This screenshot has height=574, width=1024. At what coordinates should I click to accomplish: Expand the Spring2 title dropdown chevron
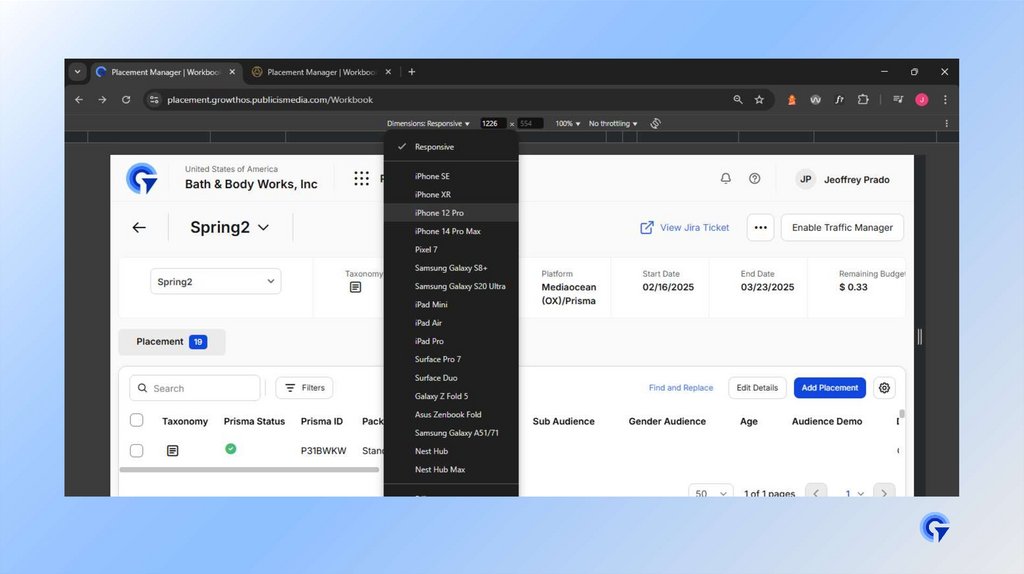tap(263, 227)
